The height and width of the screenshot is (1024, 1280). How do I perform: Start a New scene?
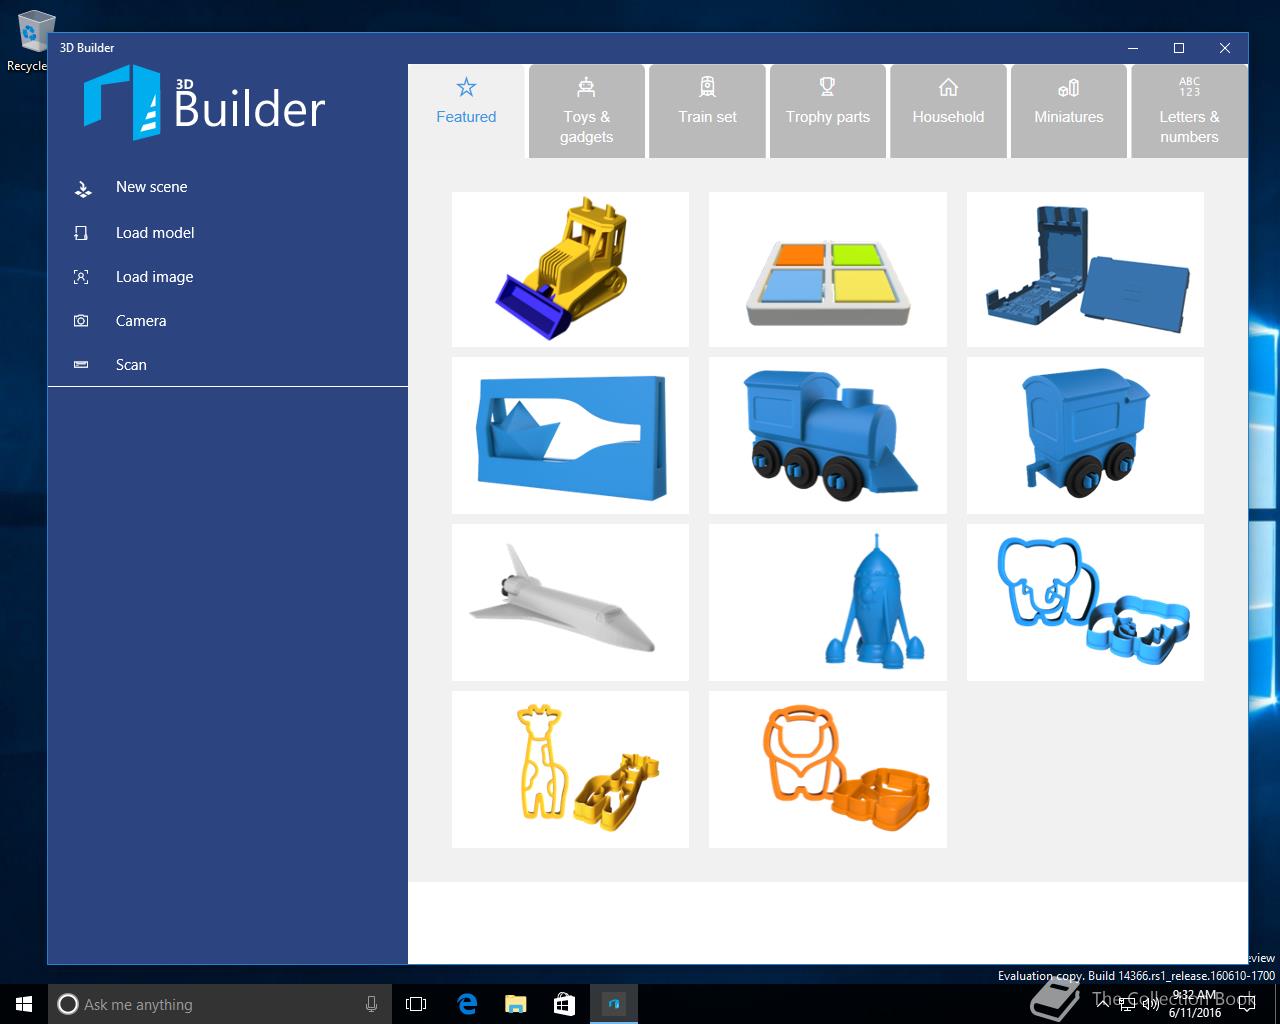pos(228,187)
